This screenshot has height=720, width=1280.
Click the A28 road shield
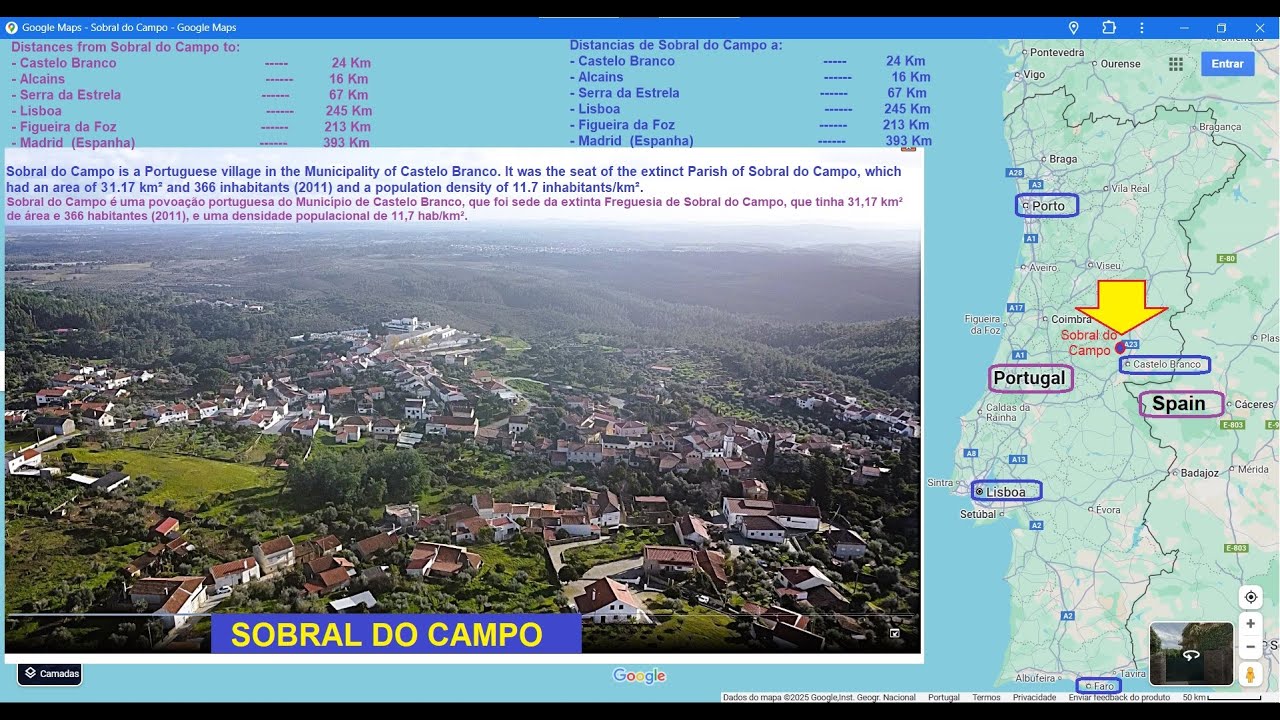[x=1015, y=172]
